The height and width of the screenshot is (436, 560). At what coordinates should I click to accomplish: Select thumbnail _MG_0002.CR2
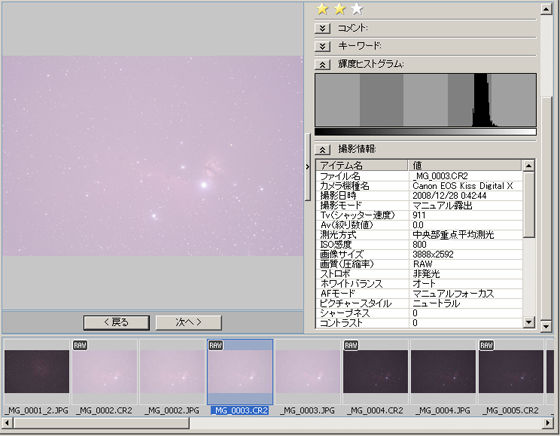pos(105,371)
